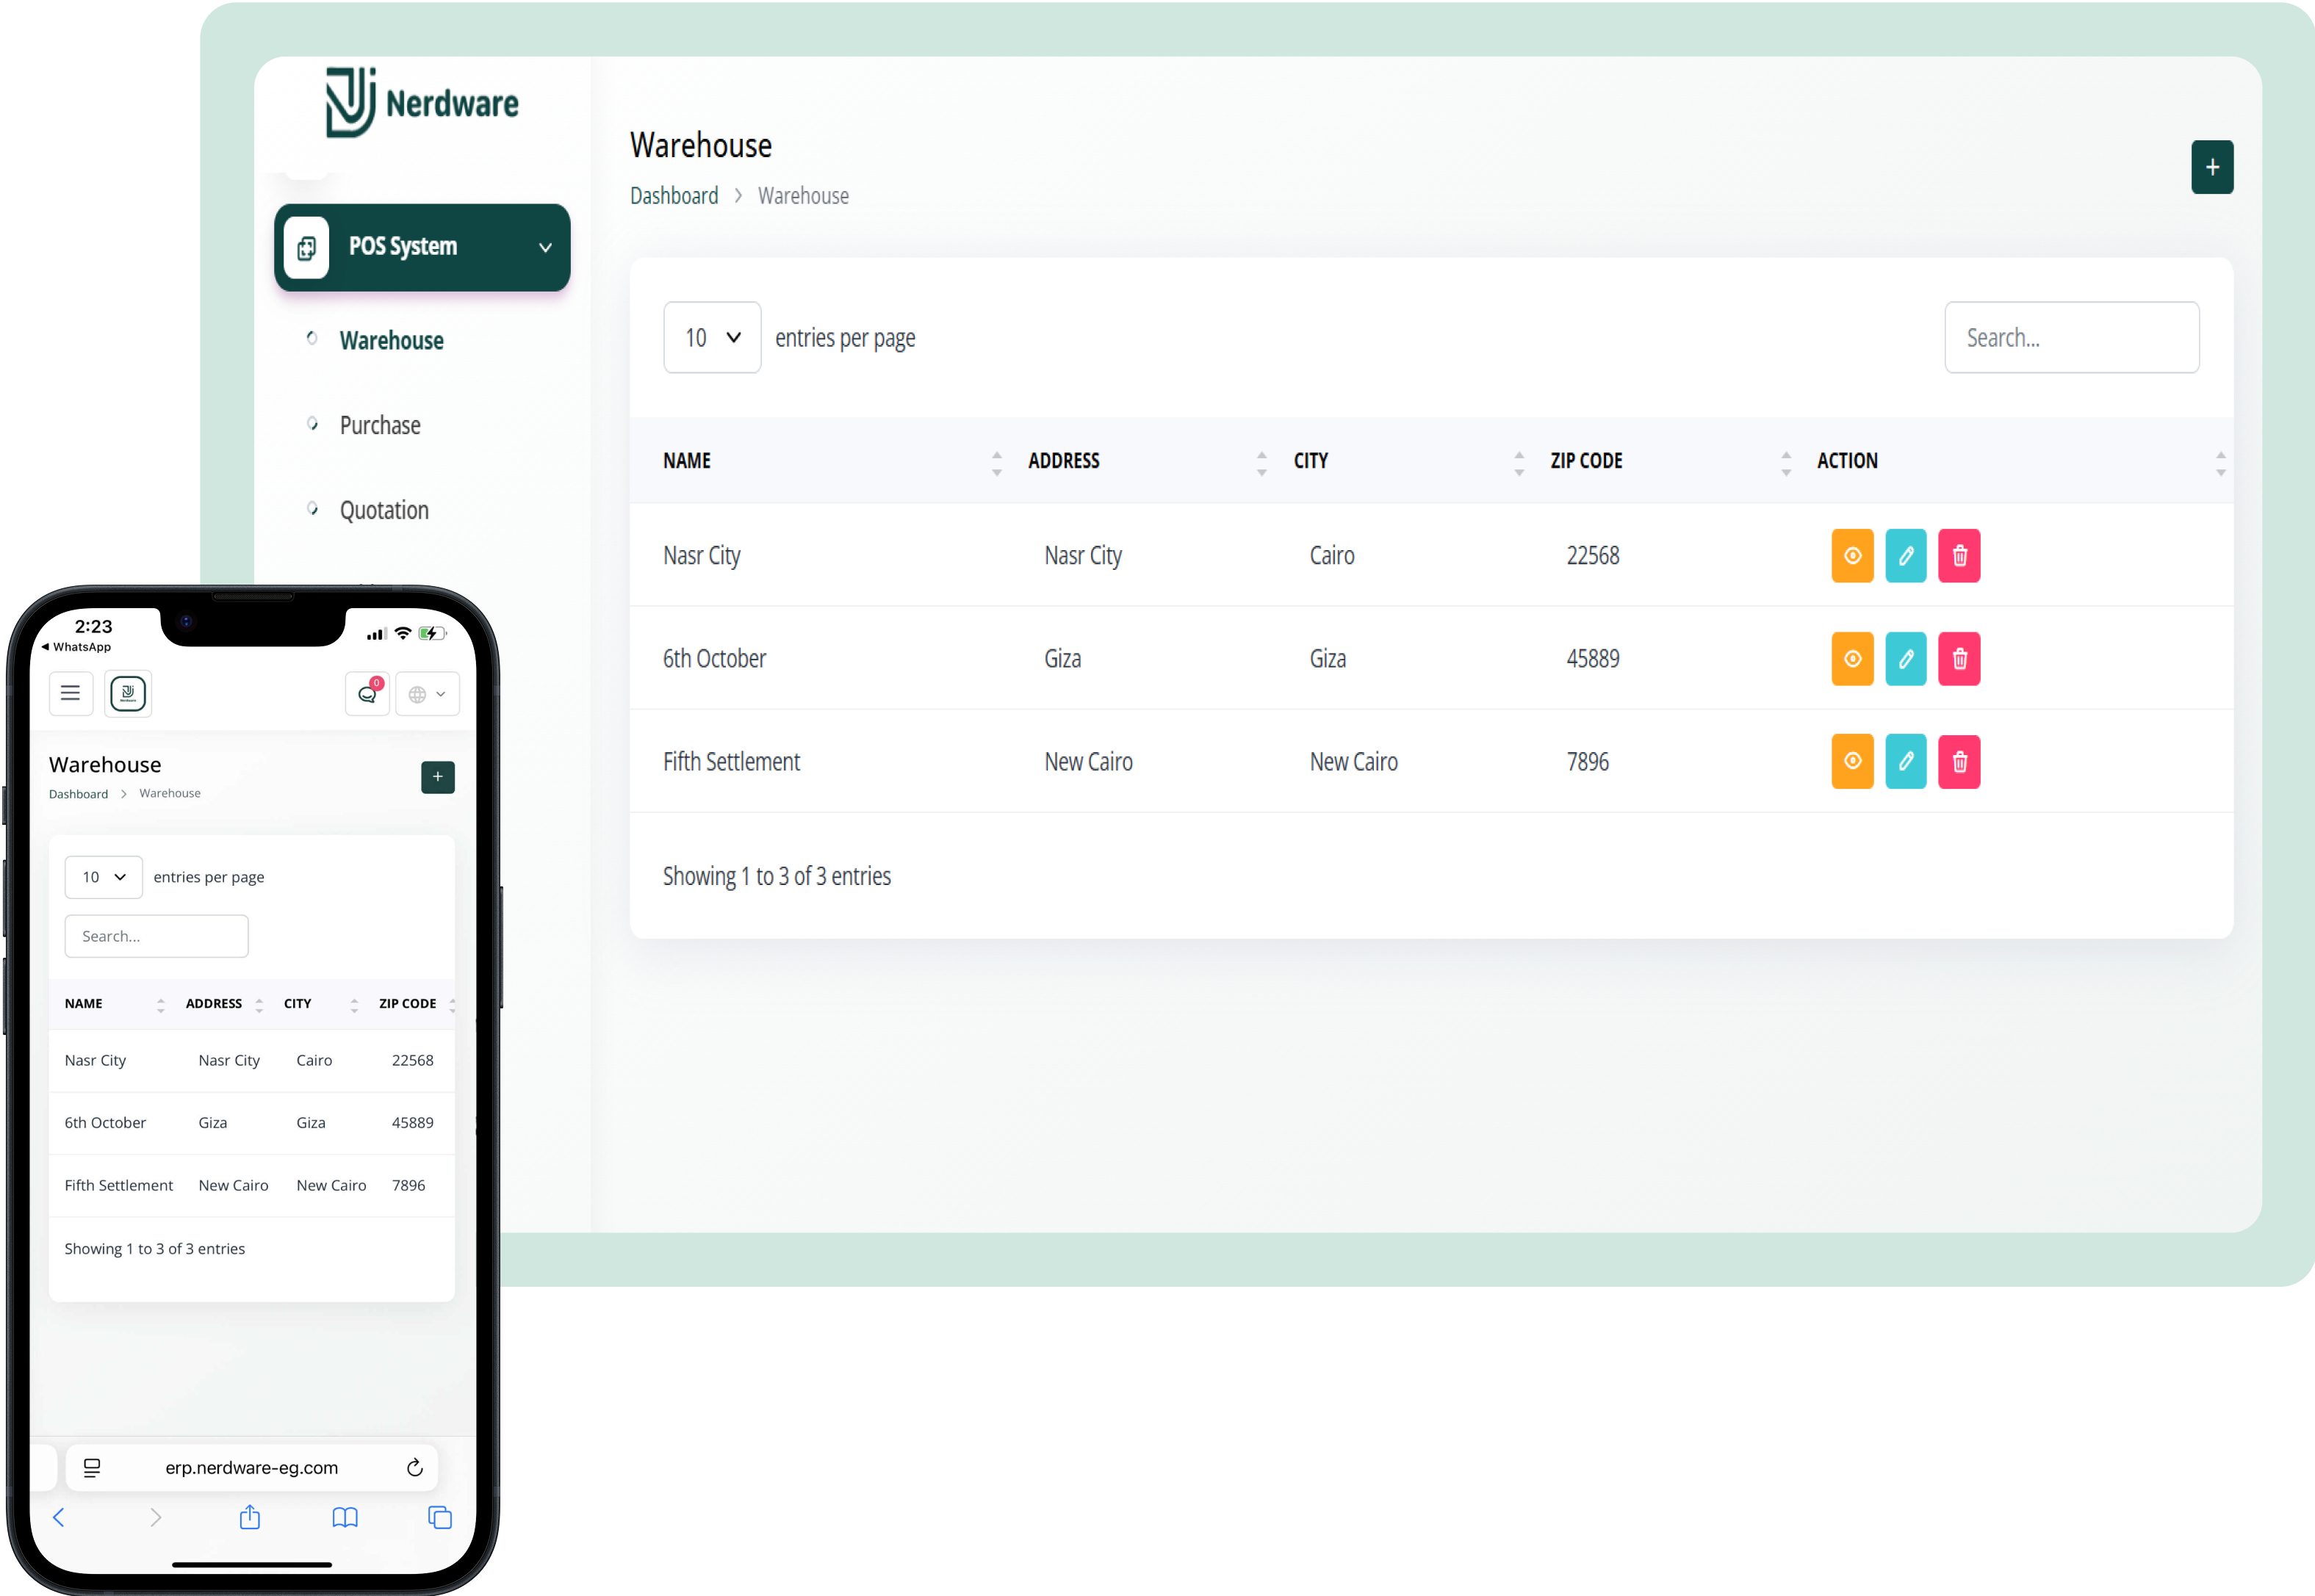The height and width of the screenshot is (1596, 2315).
Task: Open the hamburger menu on the phone
Action: click(x=70, y=693)
